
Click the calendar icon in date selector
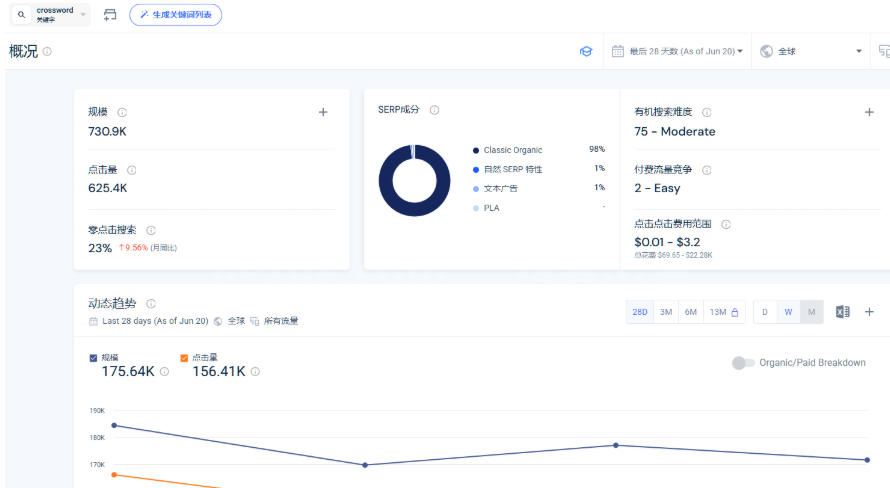click(618, 52)
